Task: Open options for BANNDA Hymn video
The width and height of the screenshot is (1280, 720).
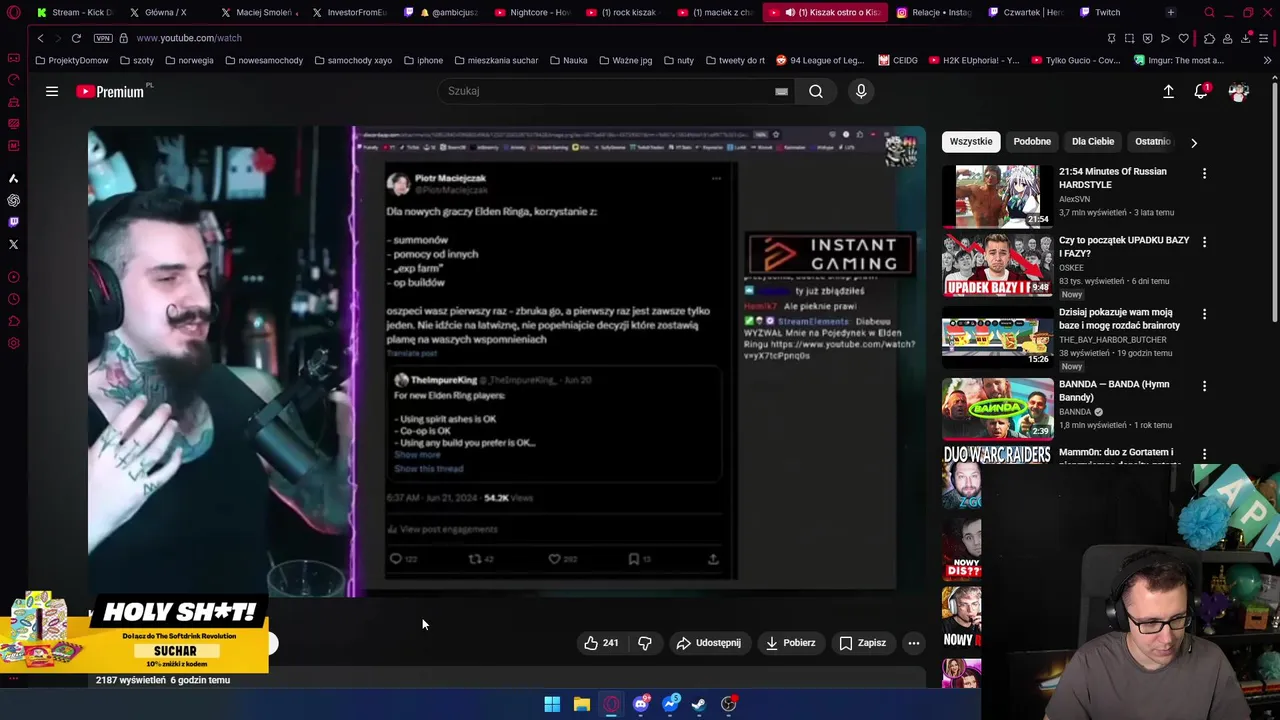Action: pos(1204,386)
